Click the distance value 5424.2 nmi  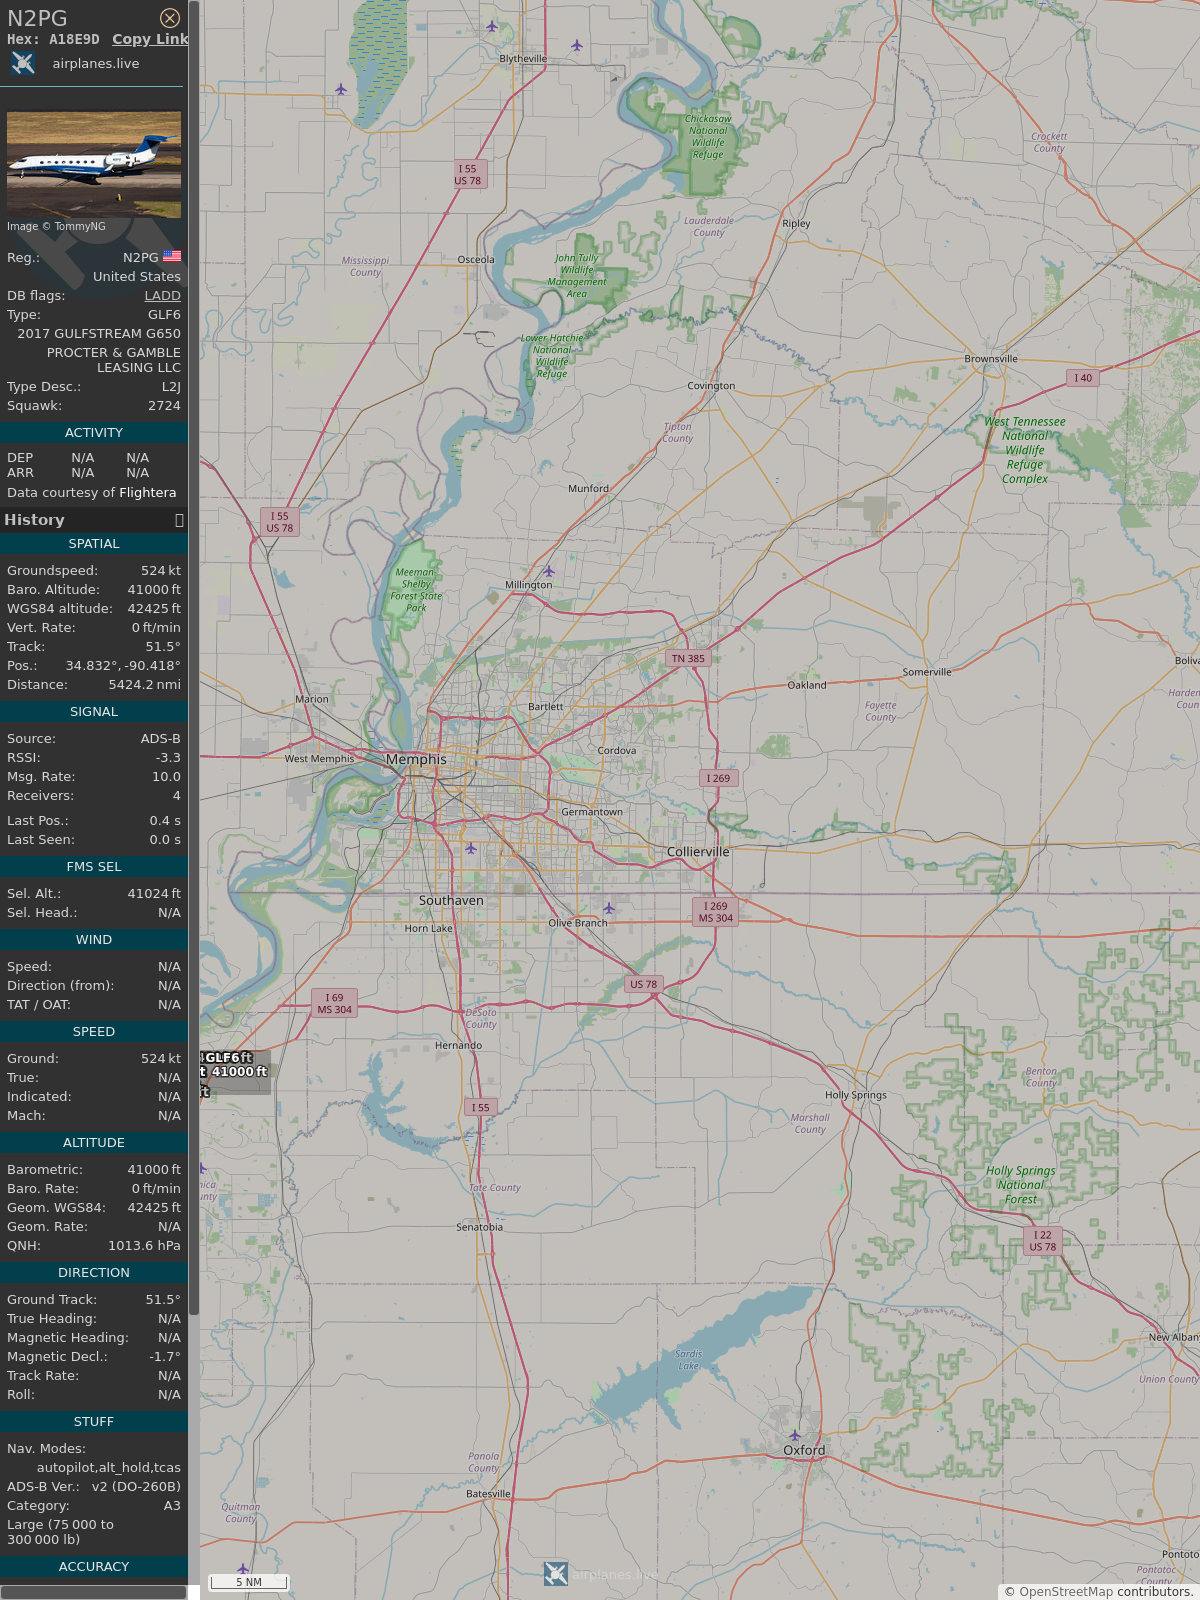click(x=145, y=685)
